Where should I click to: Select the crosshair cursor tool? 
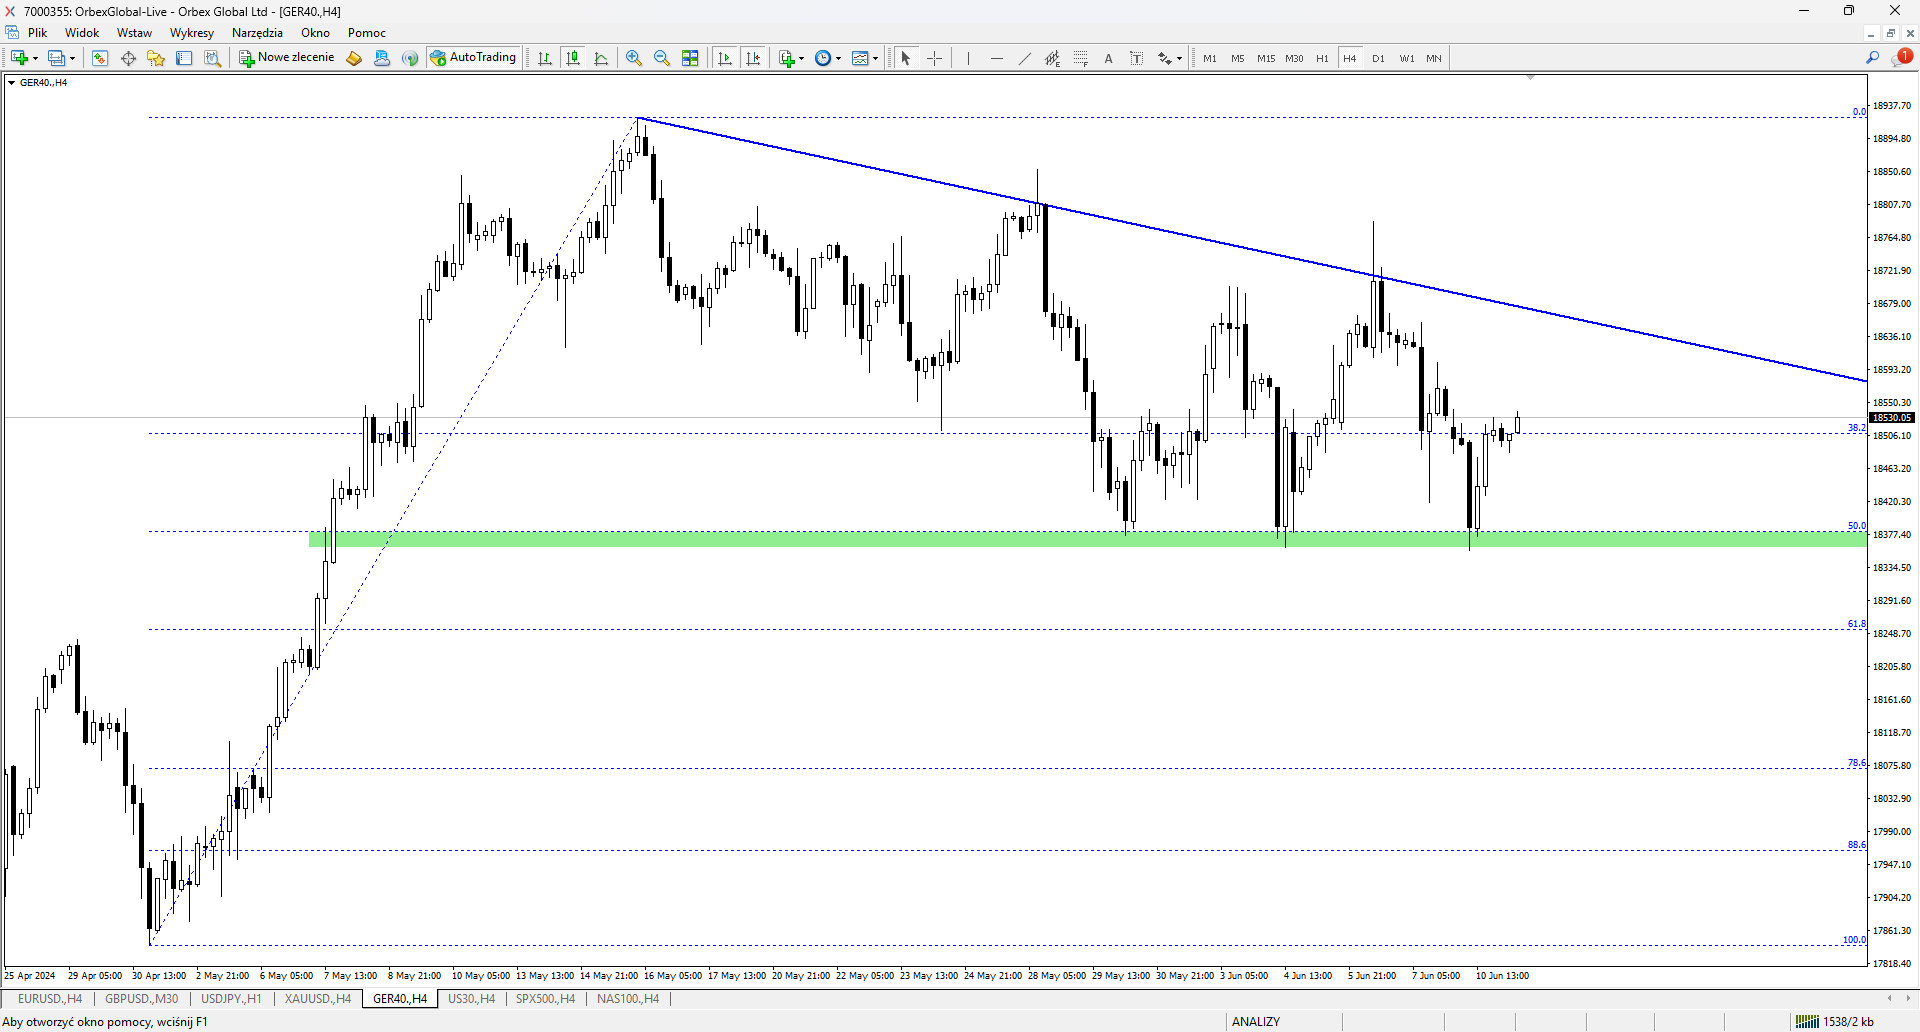click(x=935, y=58)
